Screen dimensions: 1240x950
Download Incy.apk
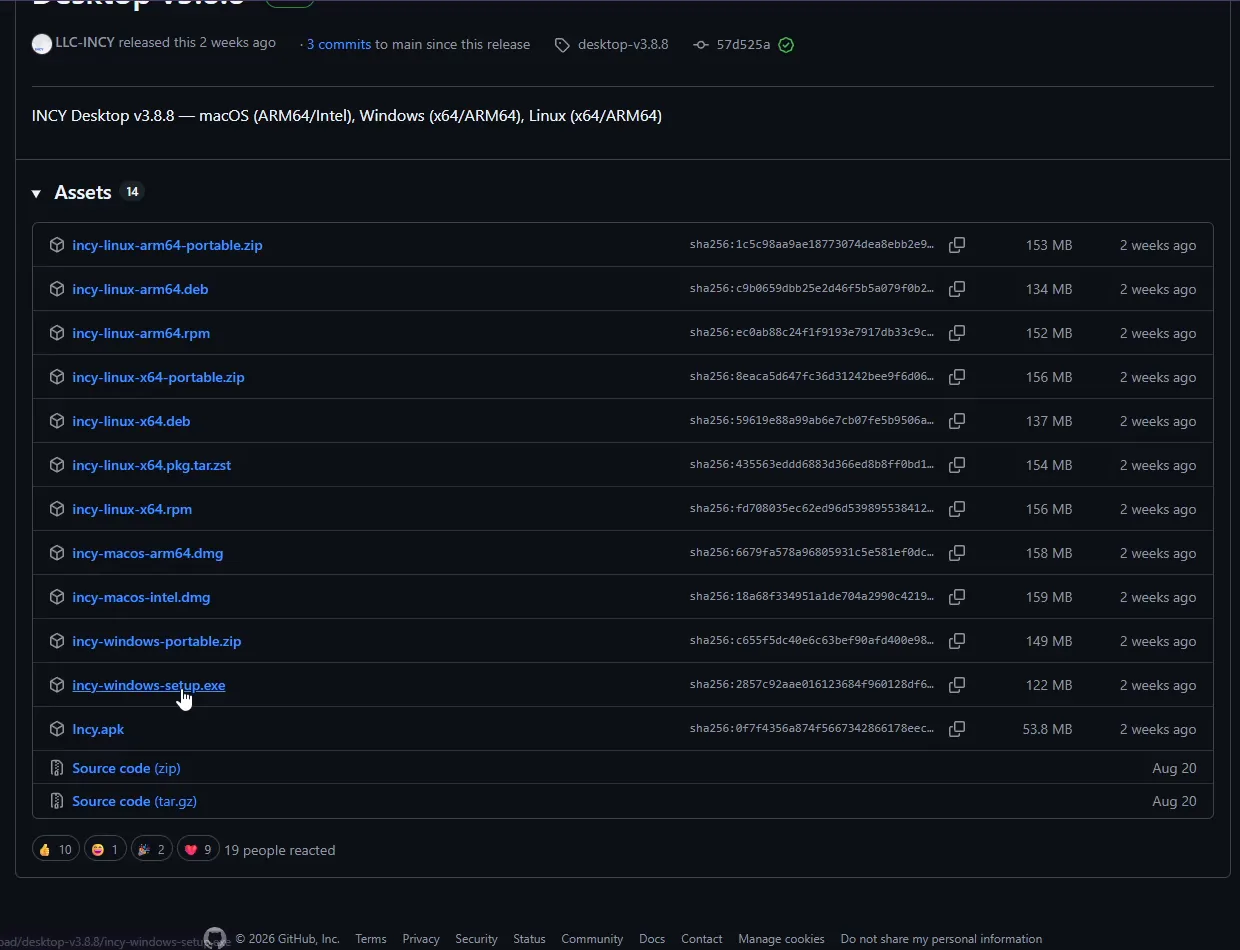[x=98, y=729]
